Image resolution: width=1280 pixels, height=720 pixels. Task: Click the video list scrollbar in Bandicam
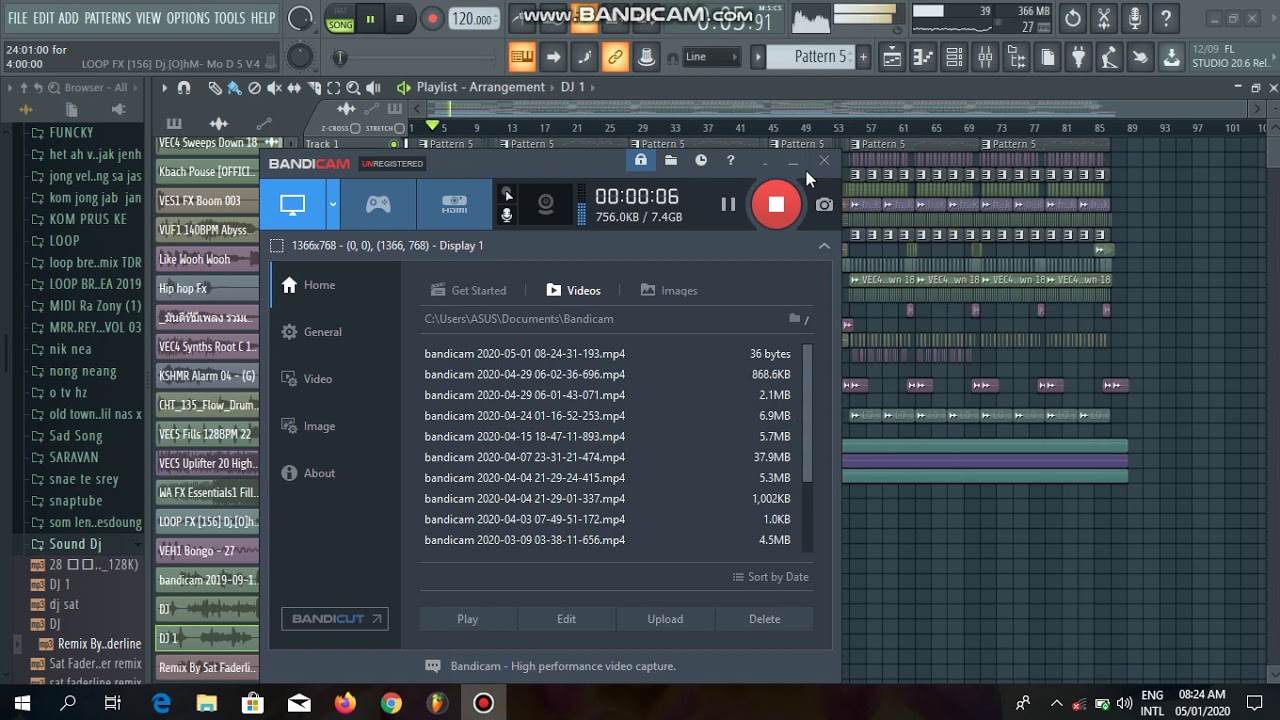pyautogui.click(x=807, y=413)
